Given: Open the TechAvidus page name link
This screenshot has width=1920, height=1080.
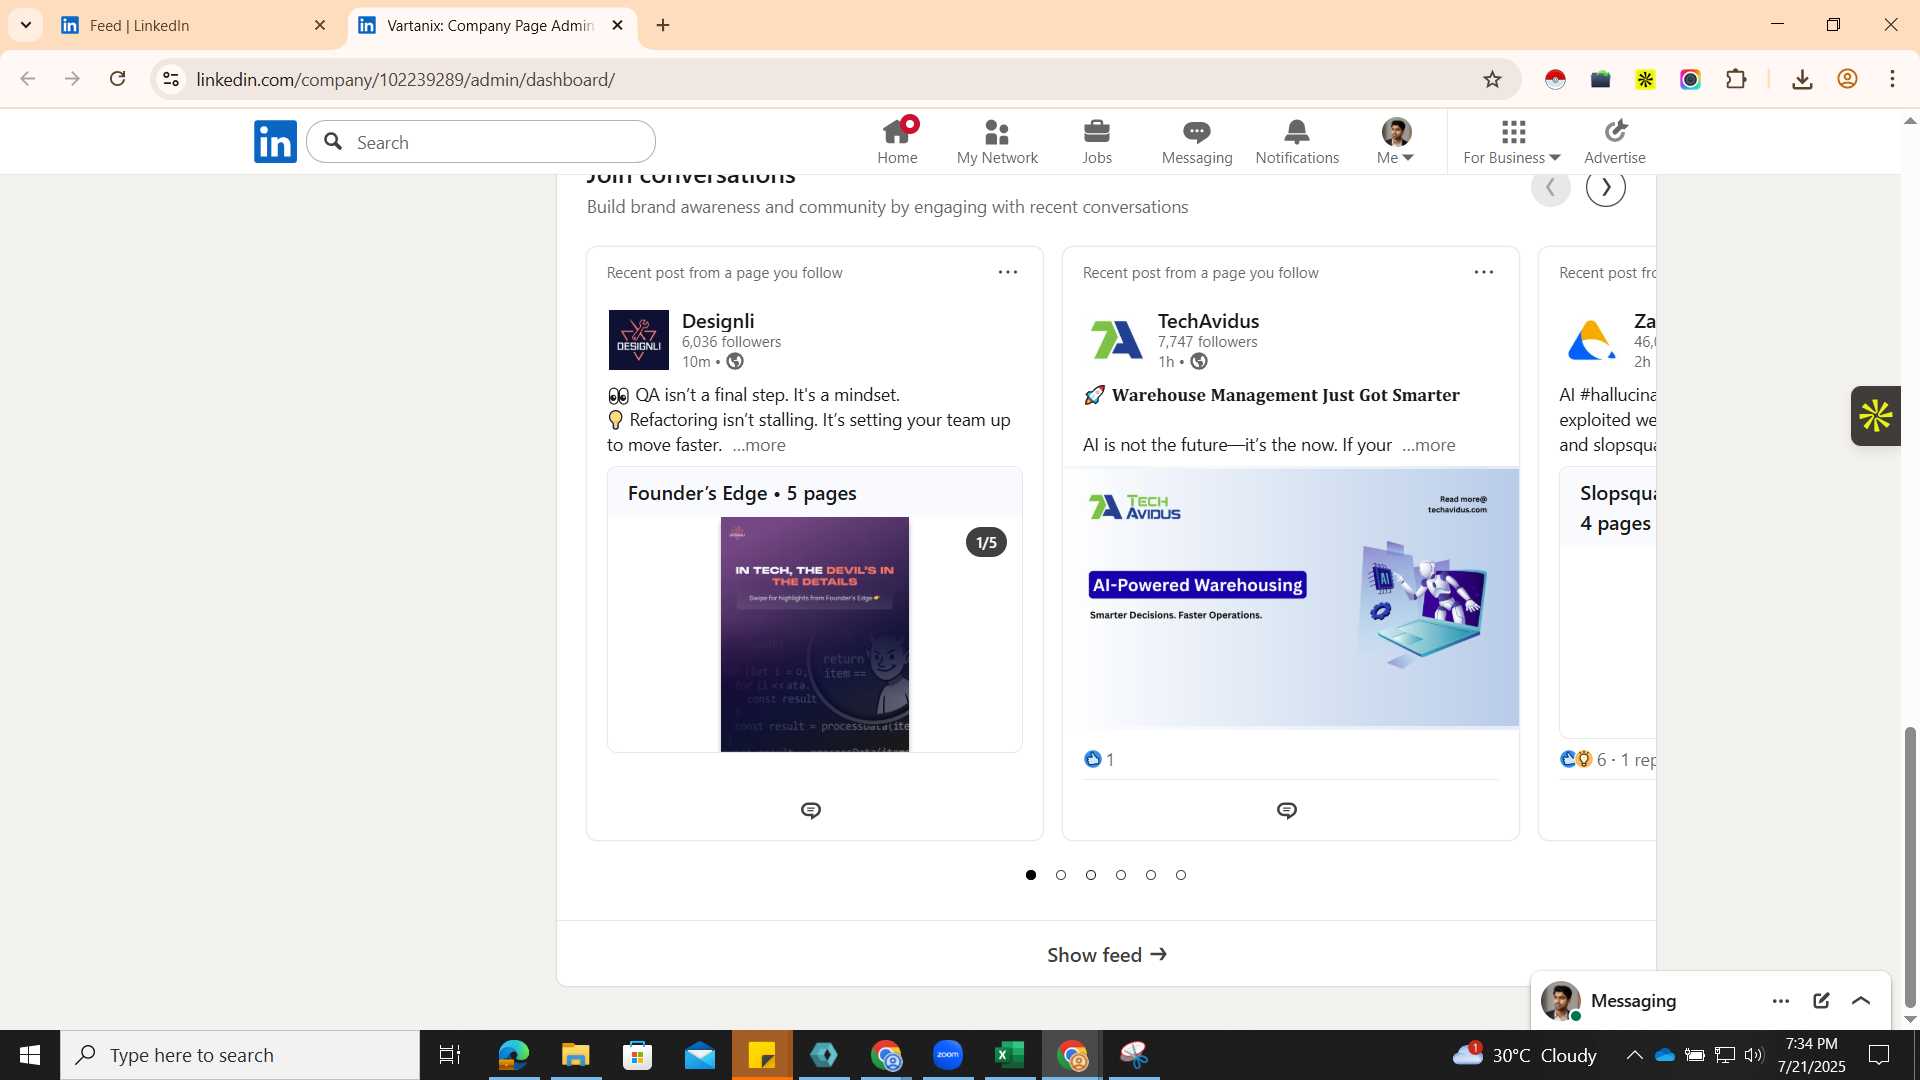Looking at the screenshot, I should point(1208,321).
